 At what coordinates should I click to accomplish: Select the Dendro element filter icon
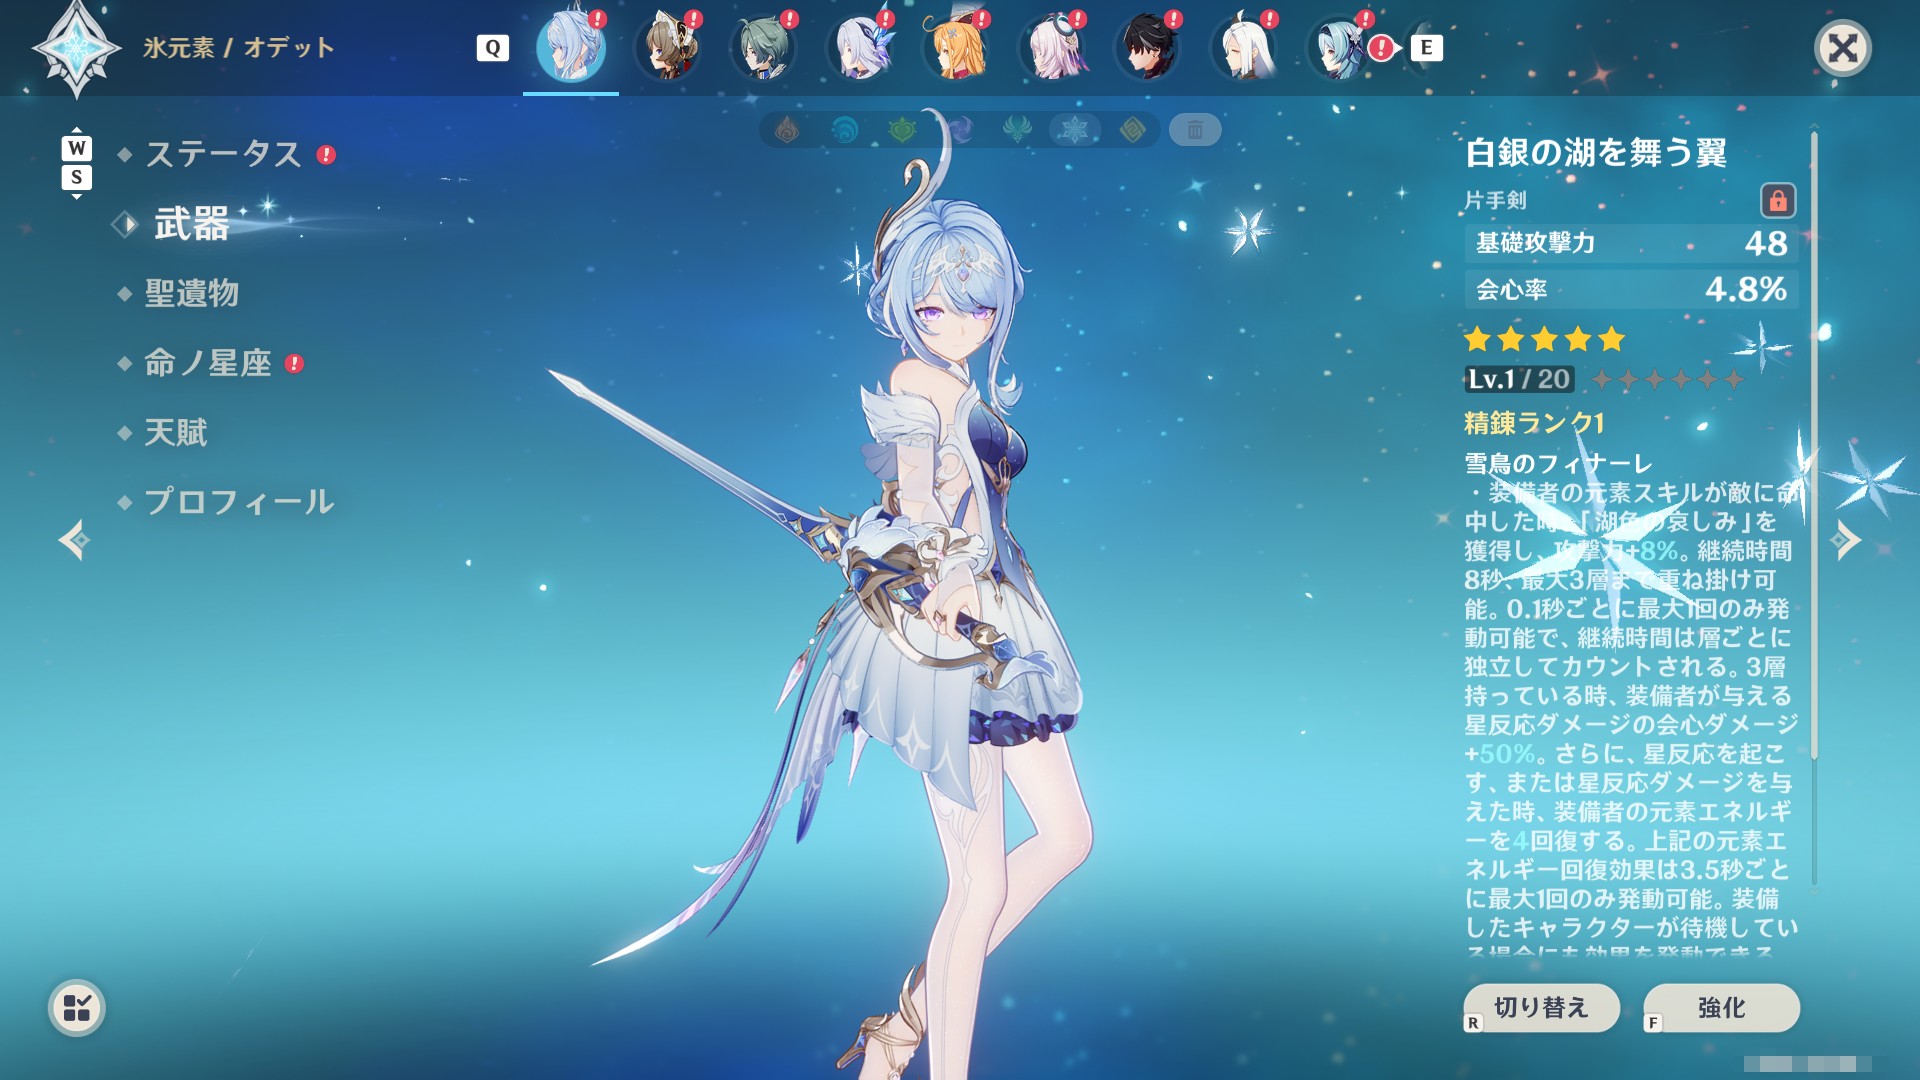903,130
